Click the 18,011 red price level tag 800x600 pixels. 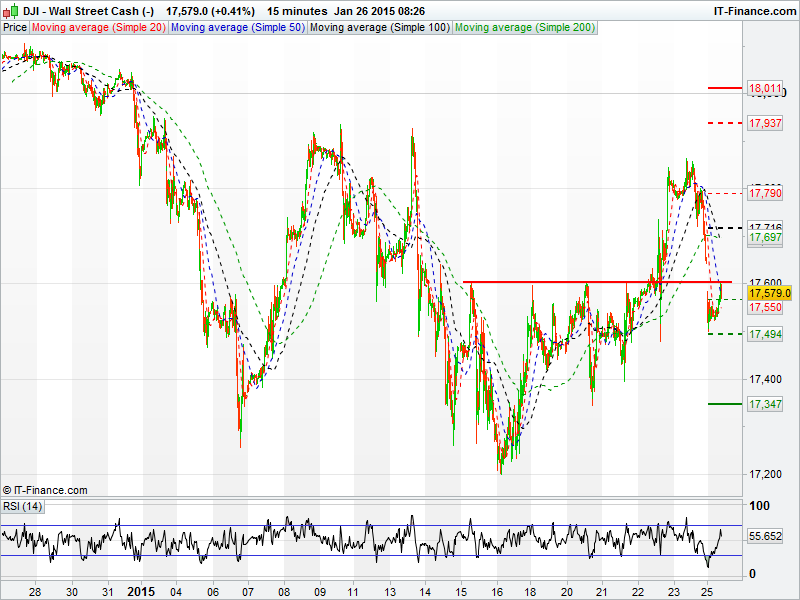tap(766, 89)
